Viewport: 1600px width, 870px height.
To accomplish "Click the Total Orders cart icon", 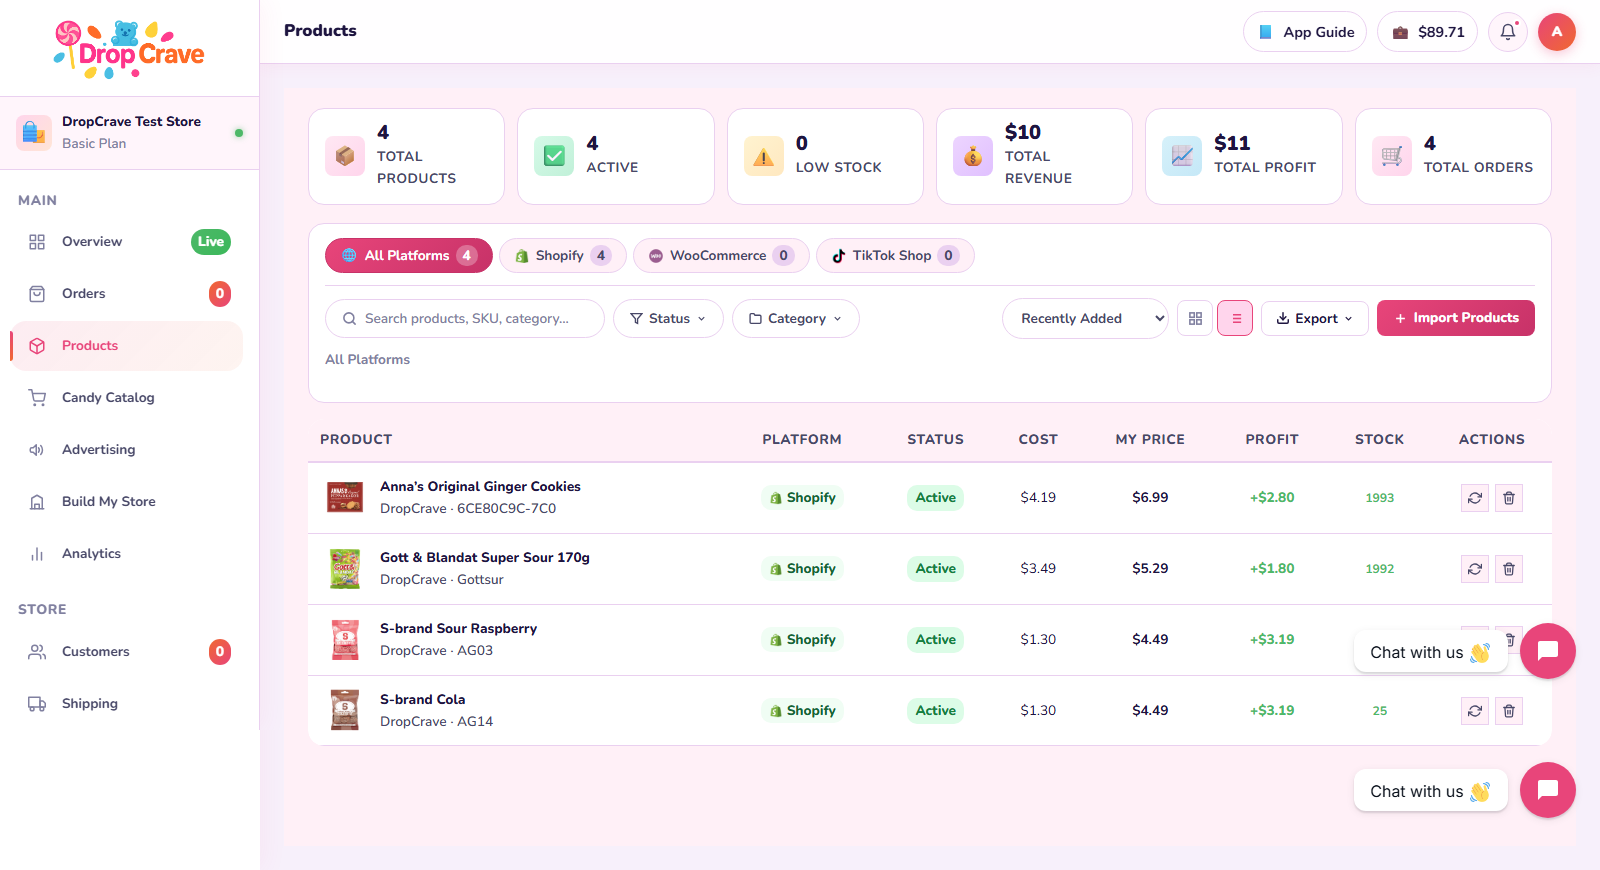I will coord(1392,156).
